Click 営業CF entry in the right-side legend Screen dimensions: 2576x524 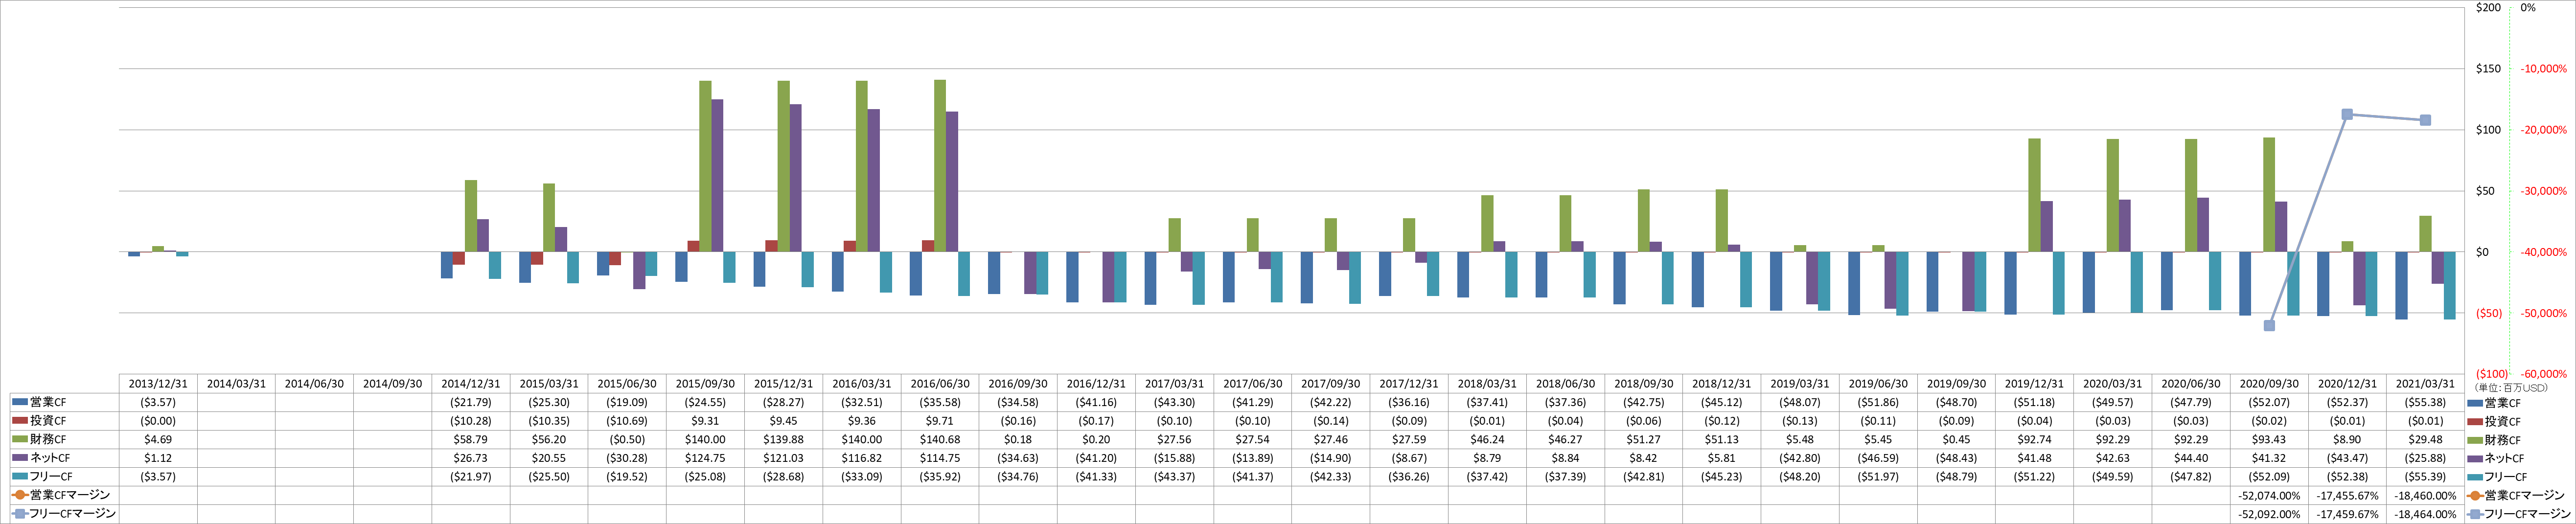(2494, 403)
